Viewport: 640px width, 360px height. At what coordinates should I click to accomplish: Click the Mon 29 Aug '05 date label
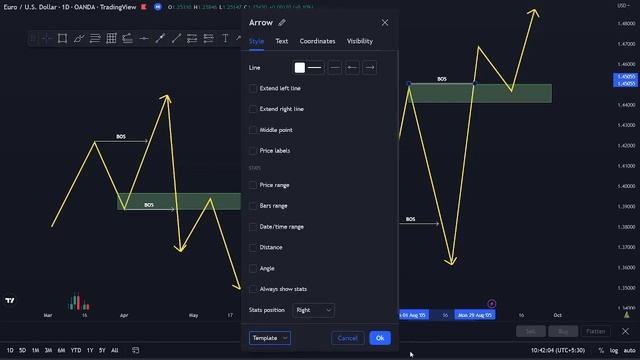coord(475,315)
